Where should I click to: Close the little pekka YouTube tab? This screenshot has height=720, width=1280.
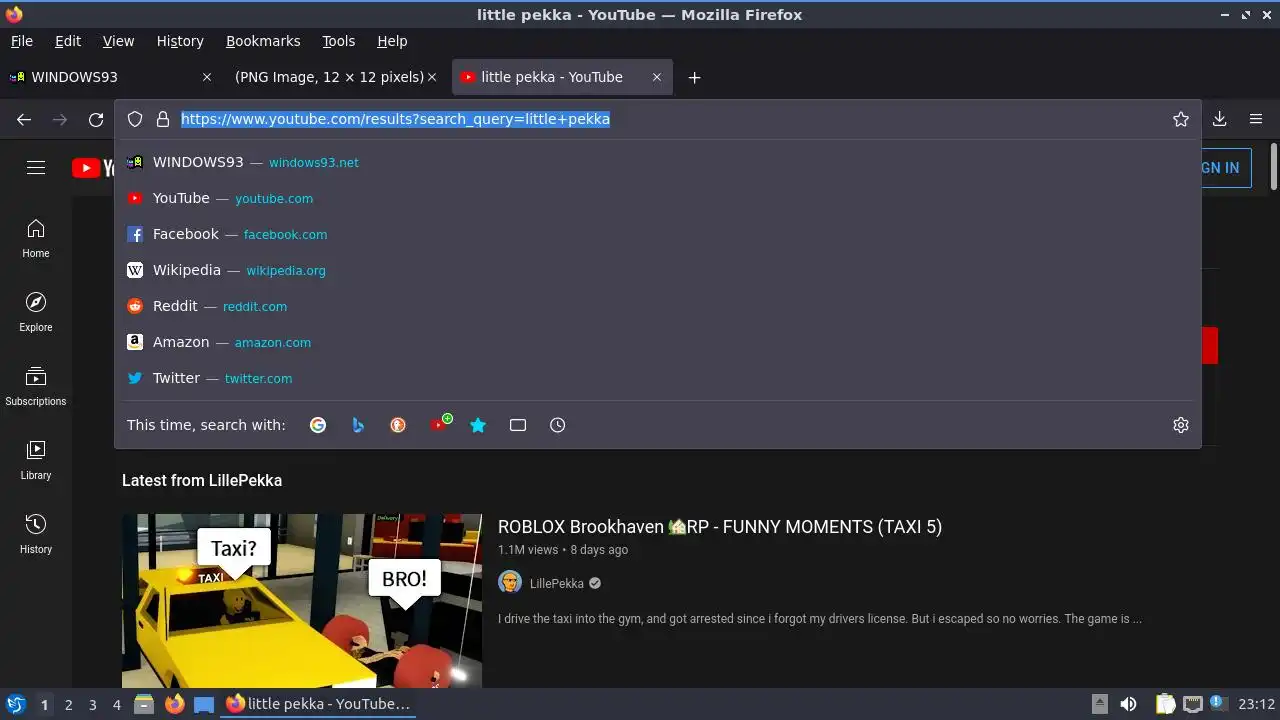(x=657, y=77)
